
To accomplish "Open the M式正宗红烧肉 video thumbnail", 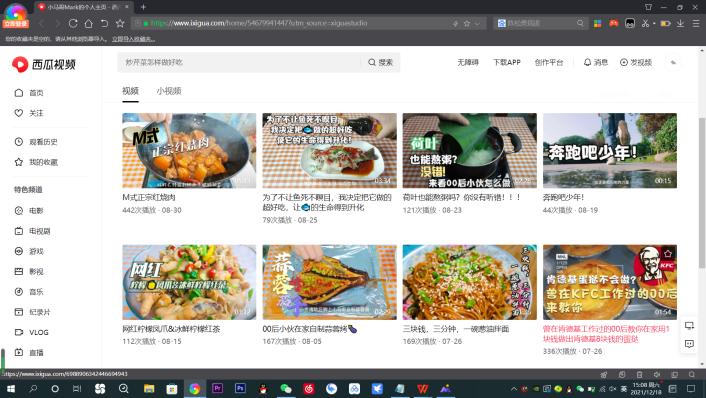I will point(189,150).
